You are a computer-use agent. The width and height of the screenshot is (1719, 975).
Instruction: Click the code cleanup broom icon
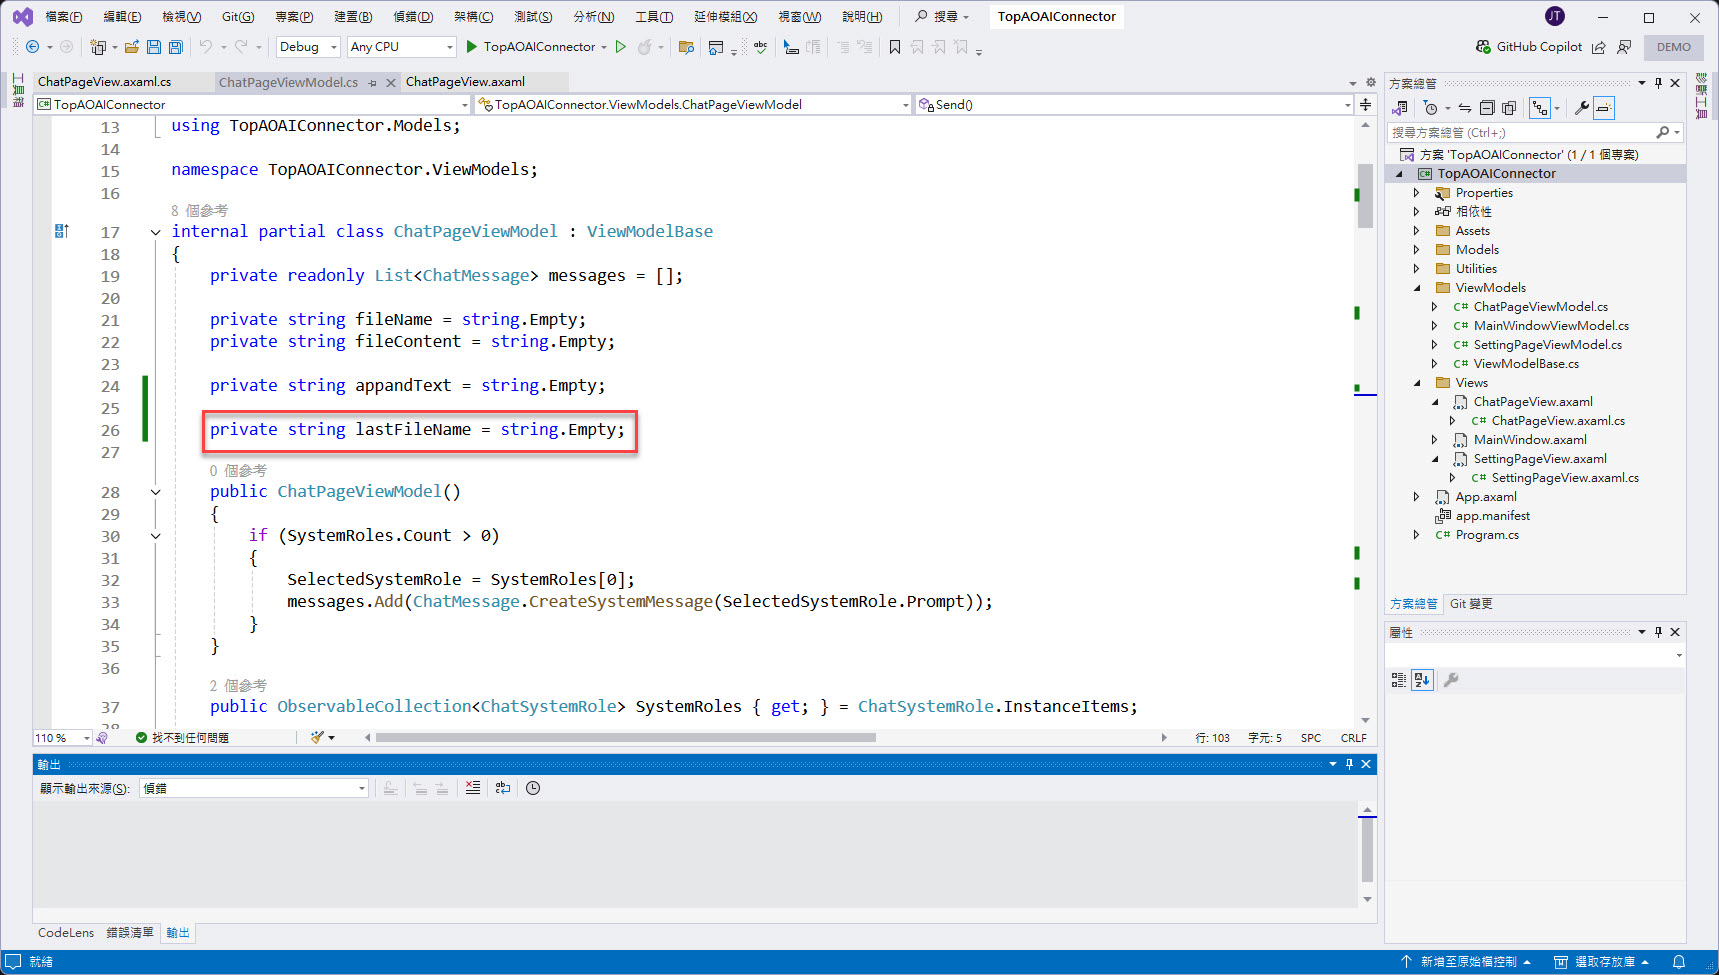point(317,738)
